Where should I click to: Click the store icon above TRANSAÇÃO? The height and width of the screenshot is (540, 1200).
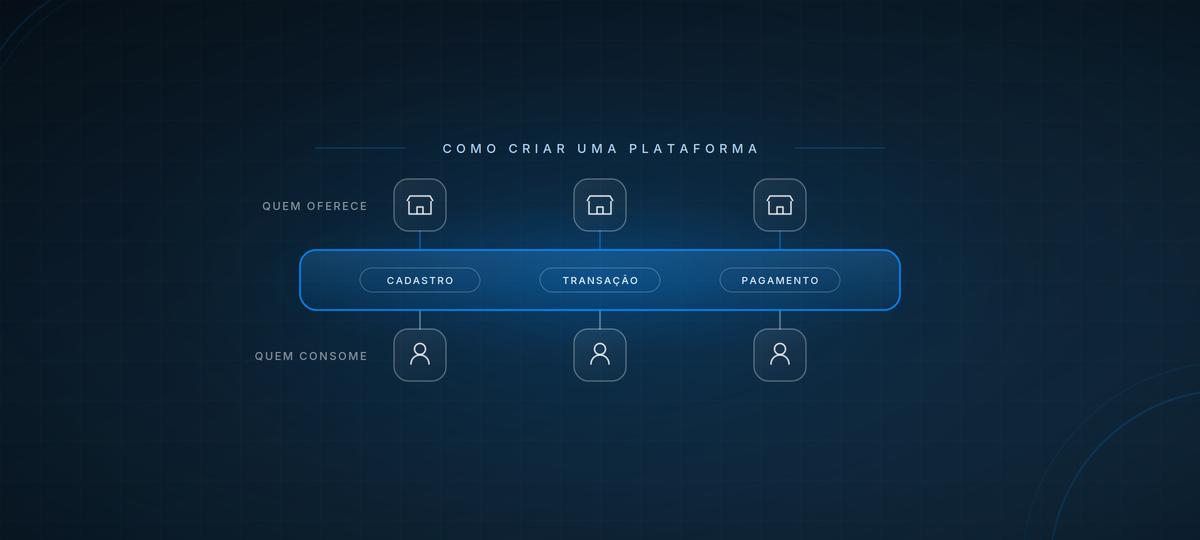[x=600, y=205]
